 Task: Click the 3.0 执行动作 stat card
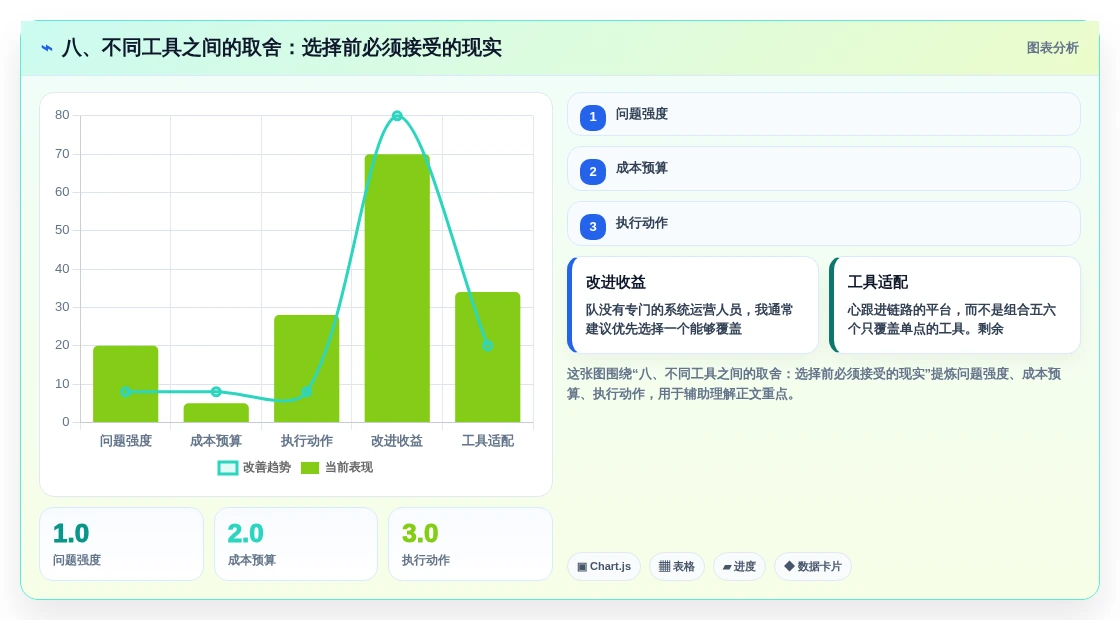click(x=470, y=544)
